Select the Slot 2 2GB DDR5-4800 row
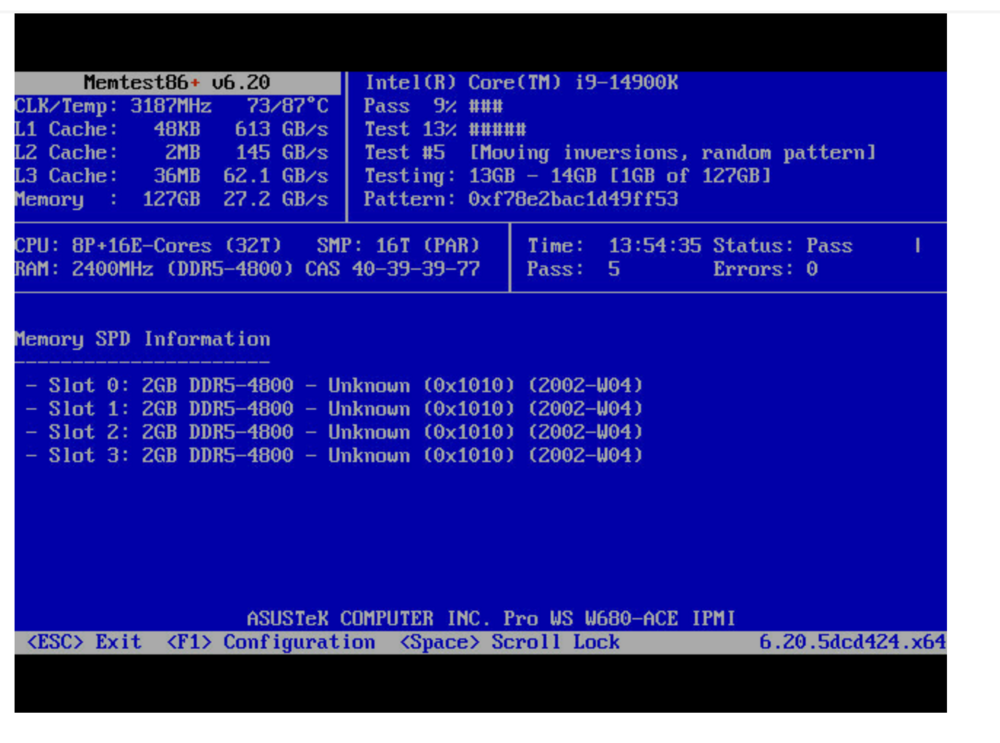This screenshot has width=1000, height=743. point(334,432)
